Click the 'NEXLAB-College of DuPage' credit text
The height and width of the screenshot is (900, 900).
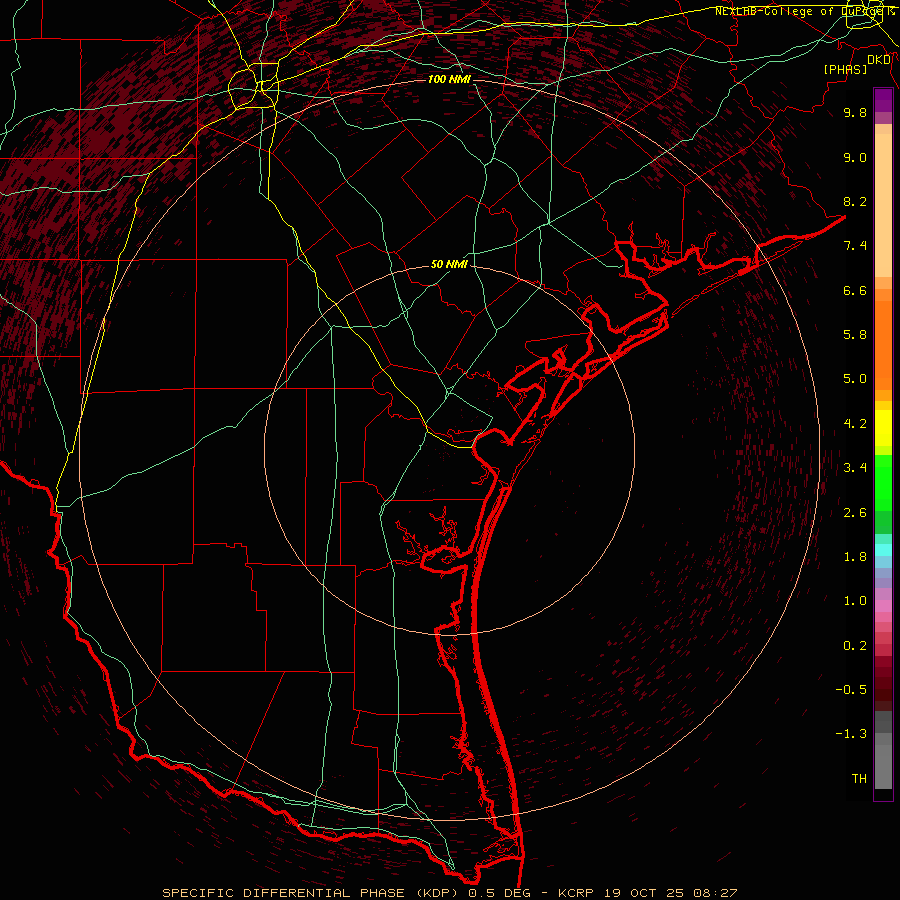pyautogui.click(x=799, y=11)
